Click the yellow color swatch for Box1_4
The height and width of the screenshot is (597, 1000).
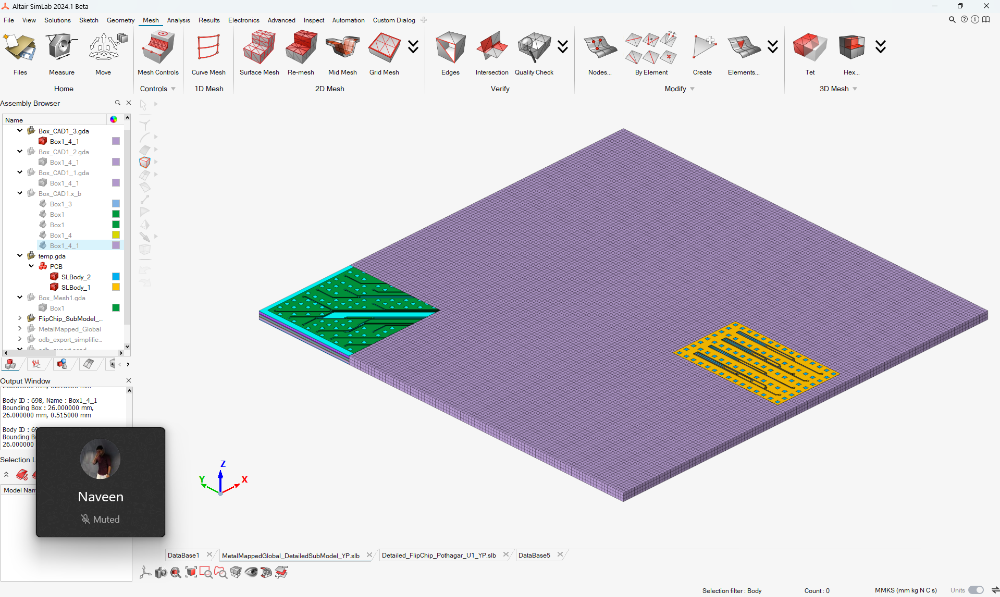click(x=116, y=235)
